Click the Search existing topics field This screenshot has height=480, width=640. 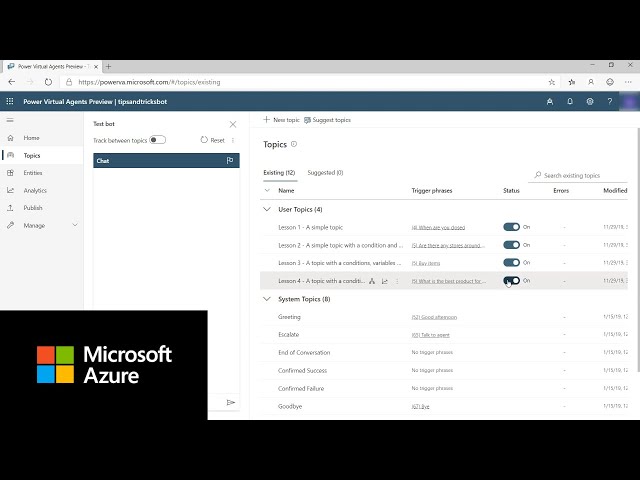pyautogui.click(x=578, y=176)
